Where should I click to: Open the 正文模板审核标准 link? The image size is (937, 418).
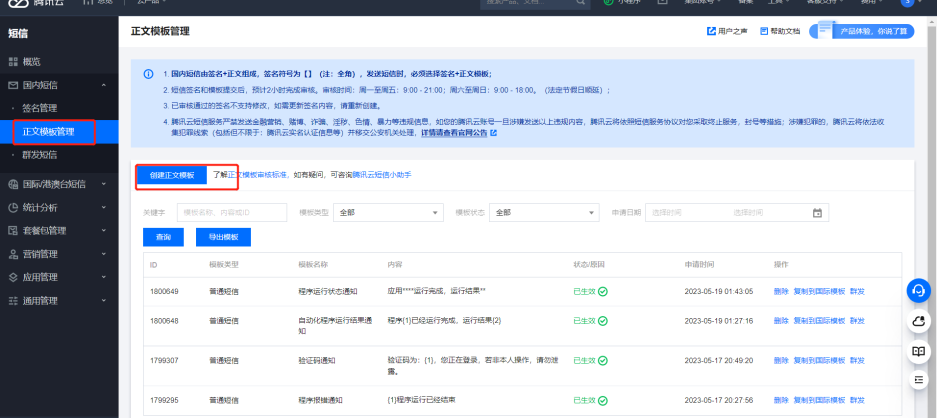tap(258, 175)
